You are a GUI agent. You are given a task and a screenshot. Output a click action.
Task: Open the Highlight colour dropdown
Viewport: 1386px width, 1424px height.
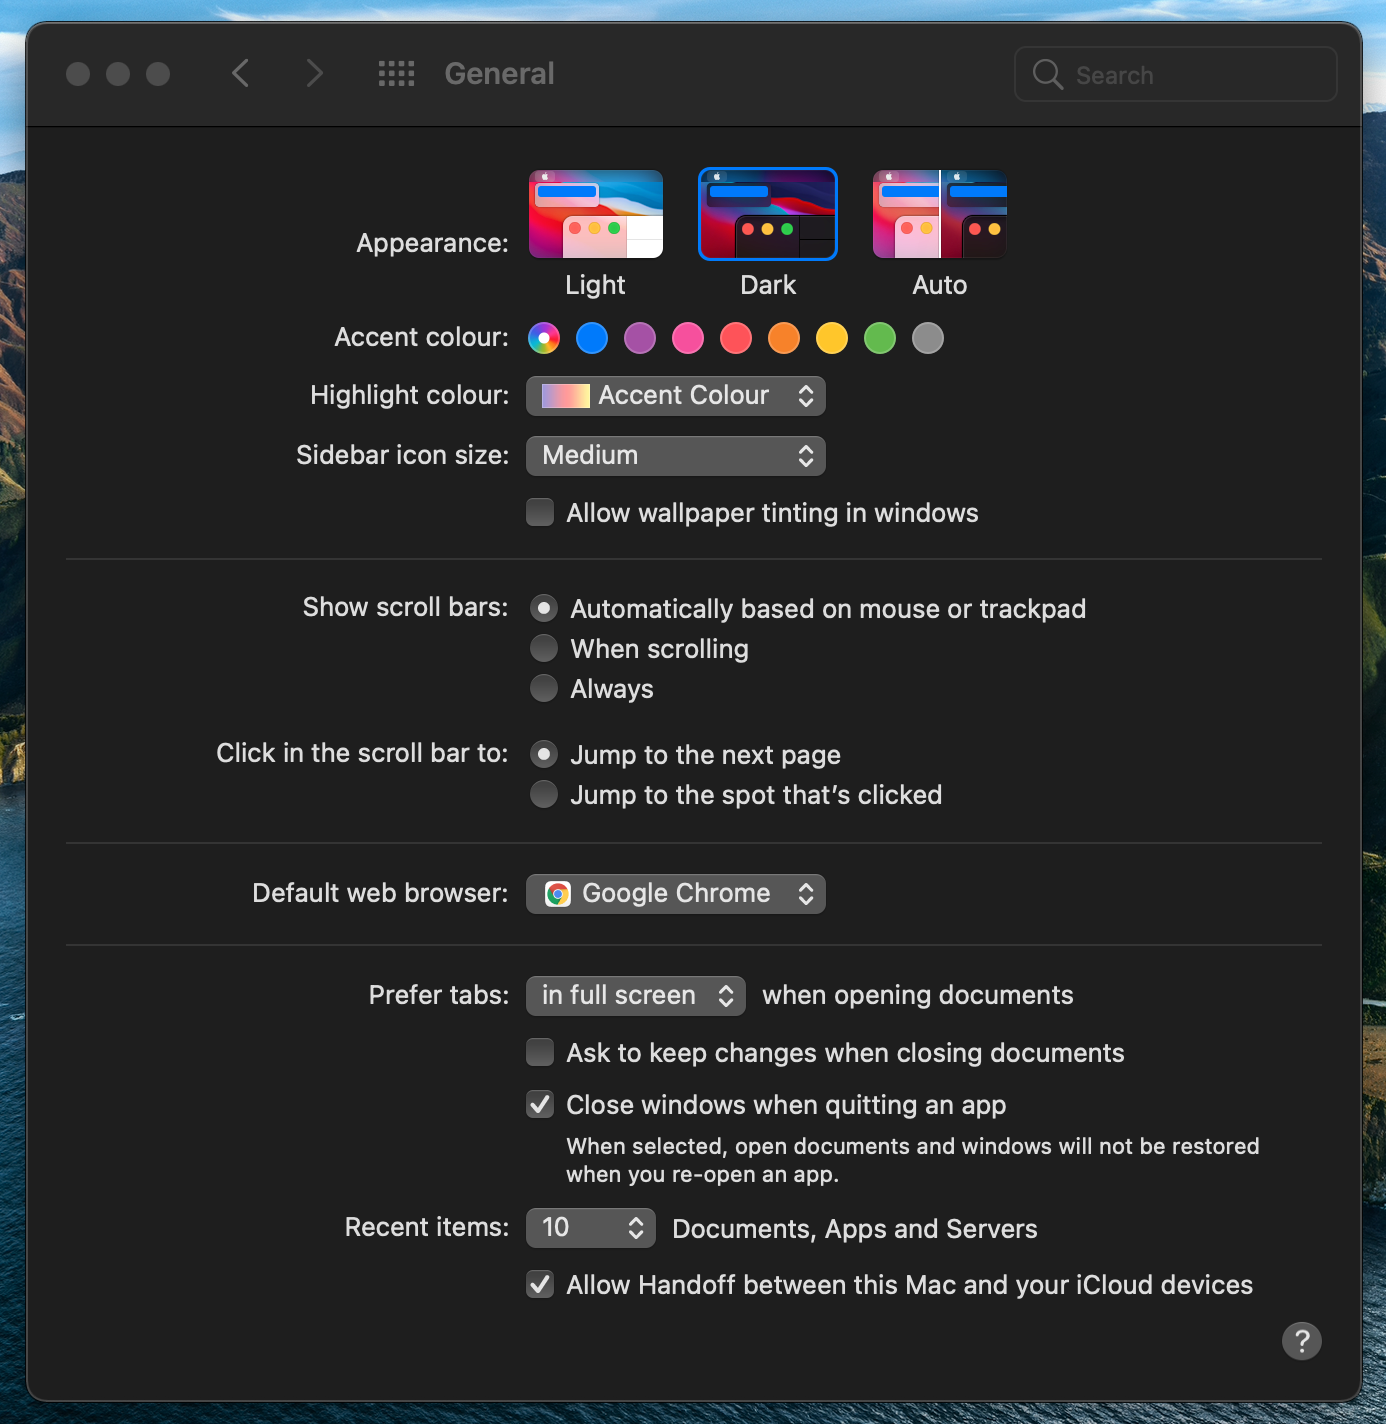(x=676, y=396)
